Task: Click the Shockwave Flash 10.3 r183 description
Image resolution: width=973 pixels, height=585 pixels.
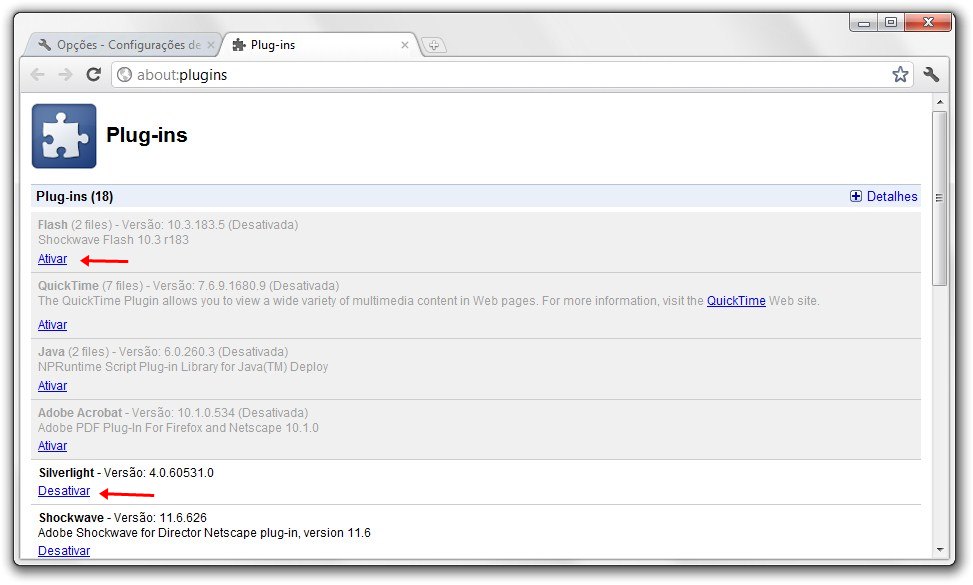Action: coord(113,240)
